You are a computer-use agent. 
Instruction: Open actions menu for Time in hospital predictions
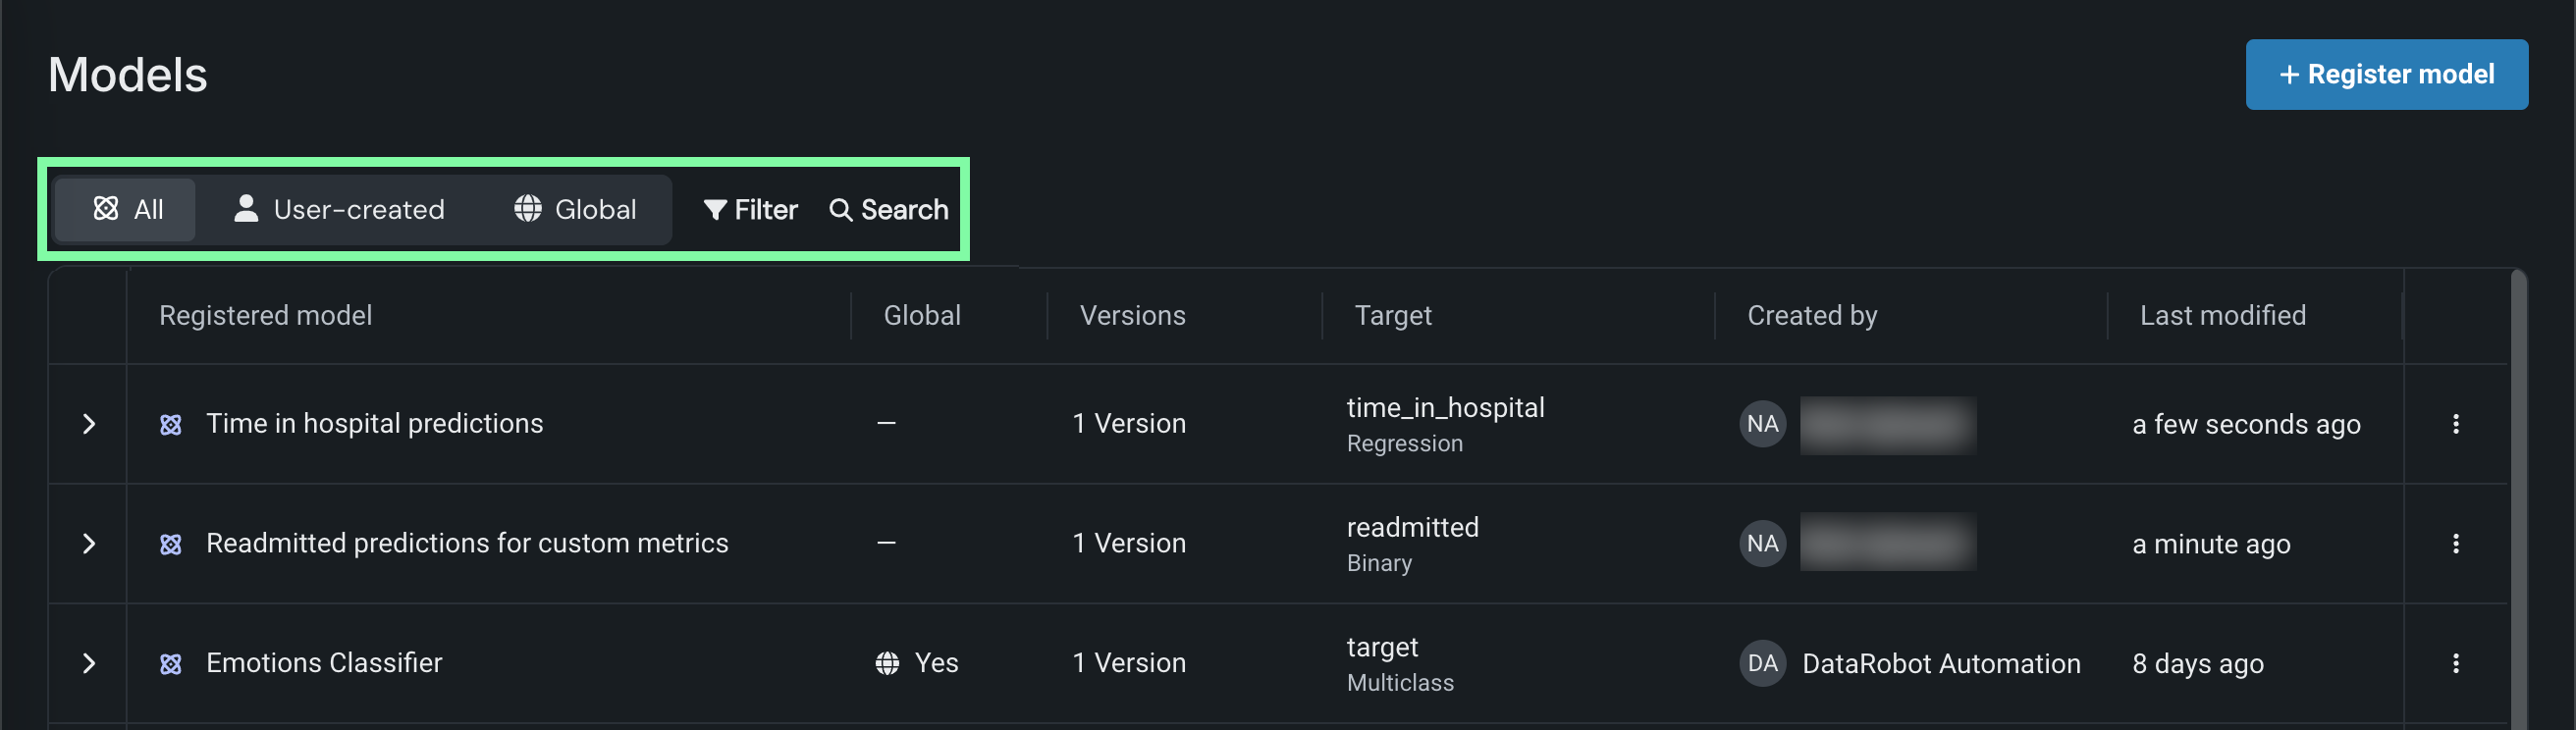tap(2455, 424)
